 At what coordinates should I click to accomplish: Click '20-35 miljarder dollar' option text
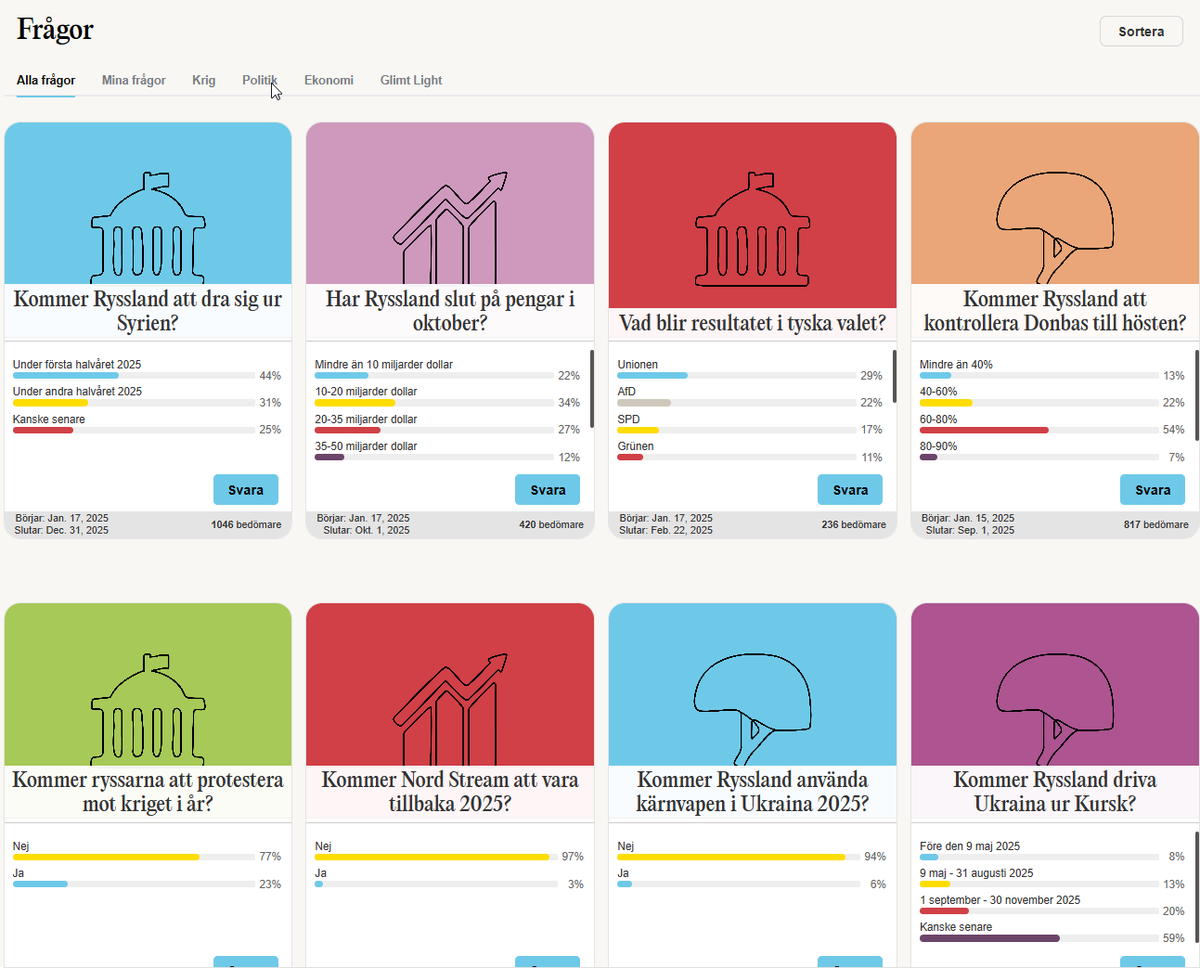(366, 419)
